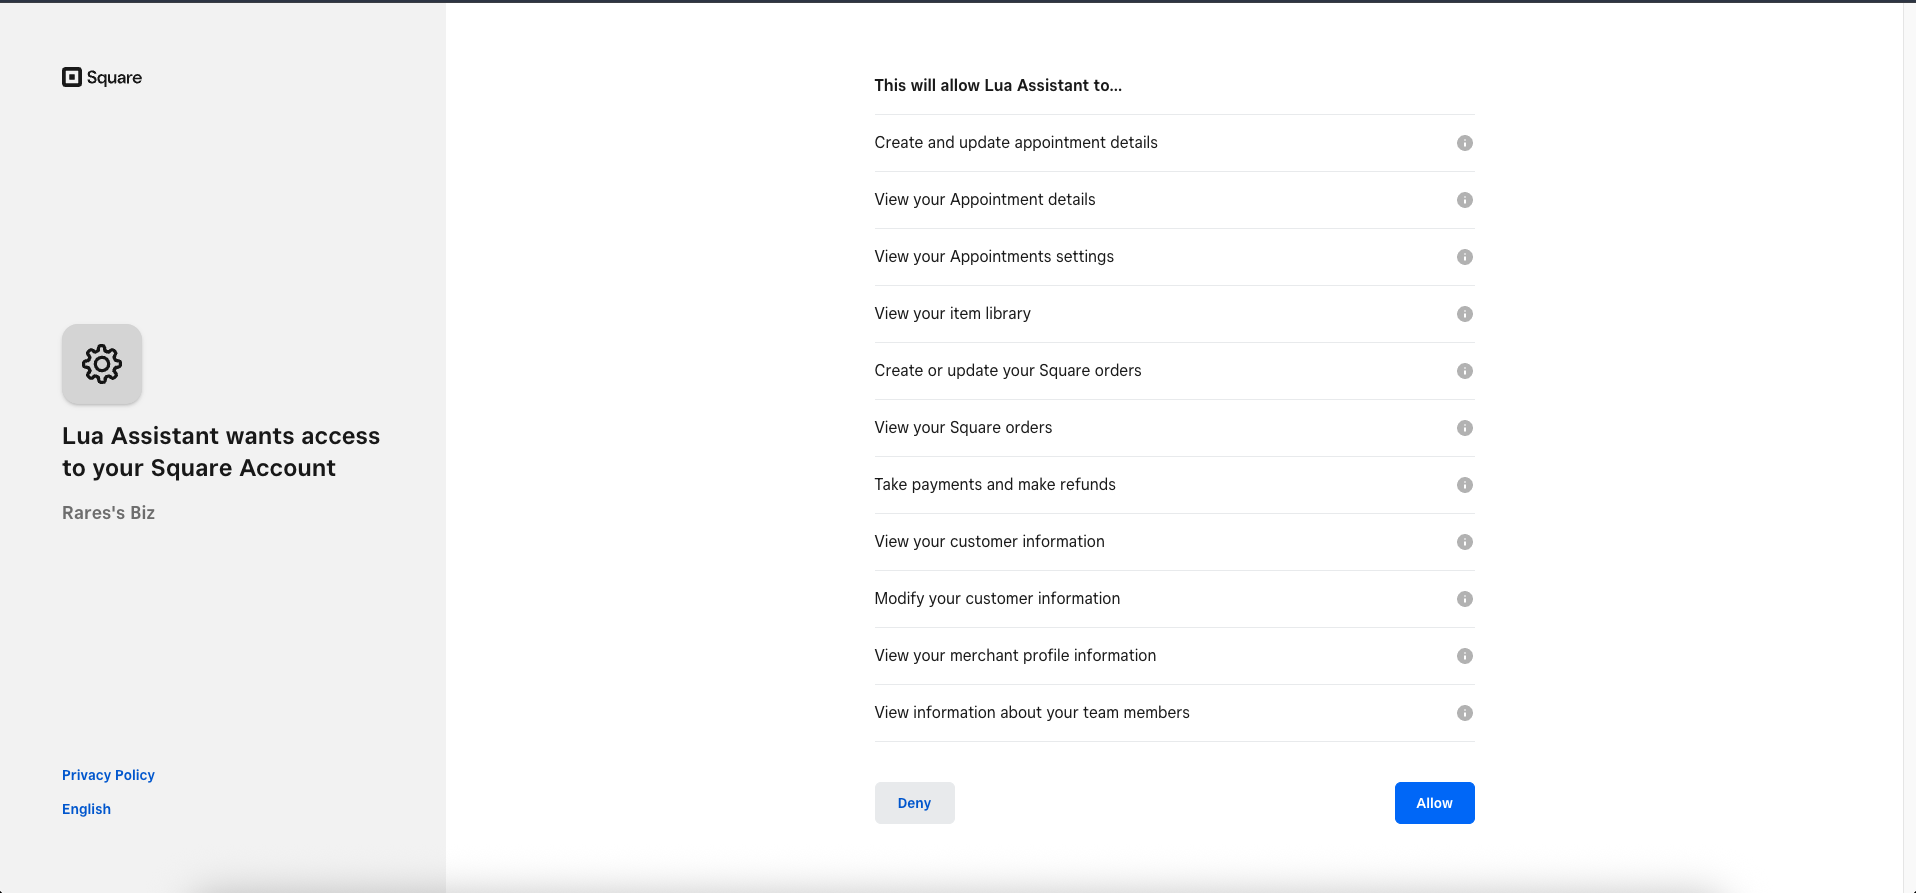Click info icon for View your merchant profile information
1916x893 pixels.
point(1464,656)
